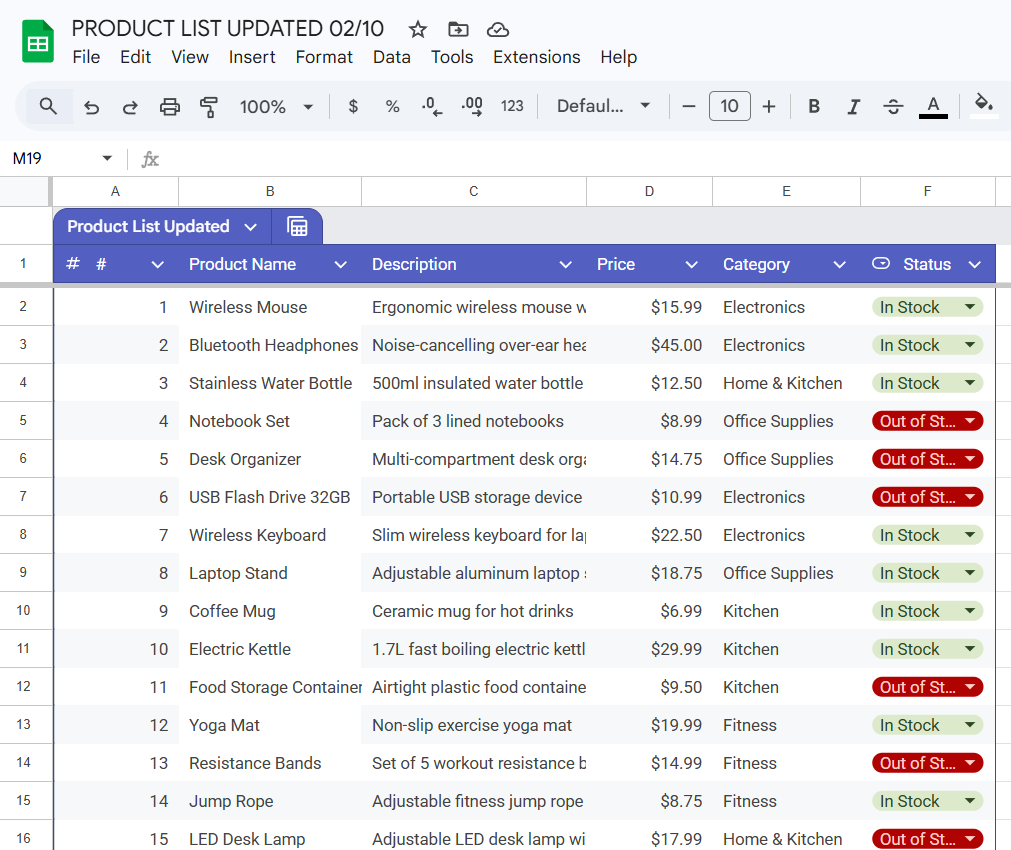Click the font size input box
The image size is (1011, 850).
[x=729, y=106]
